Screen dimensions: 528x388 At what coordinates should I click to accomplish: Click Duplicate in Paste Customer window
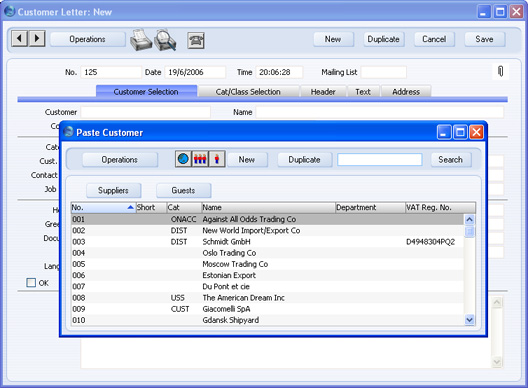coord(304,160)
